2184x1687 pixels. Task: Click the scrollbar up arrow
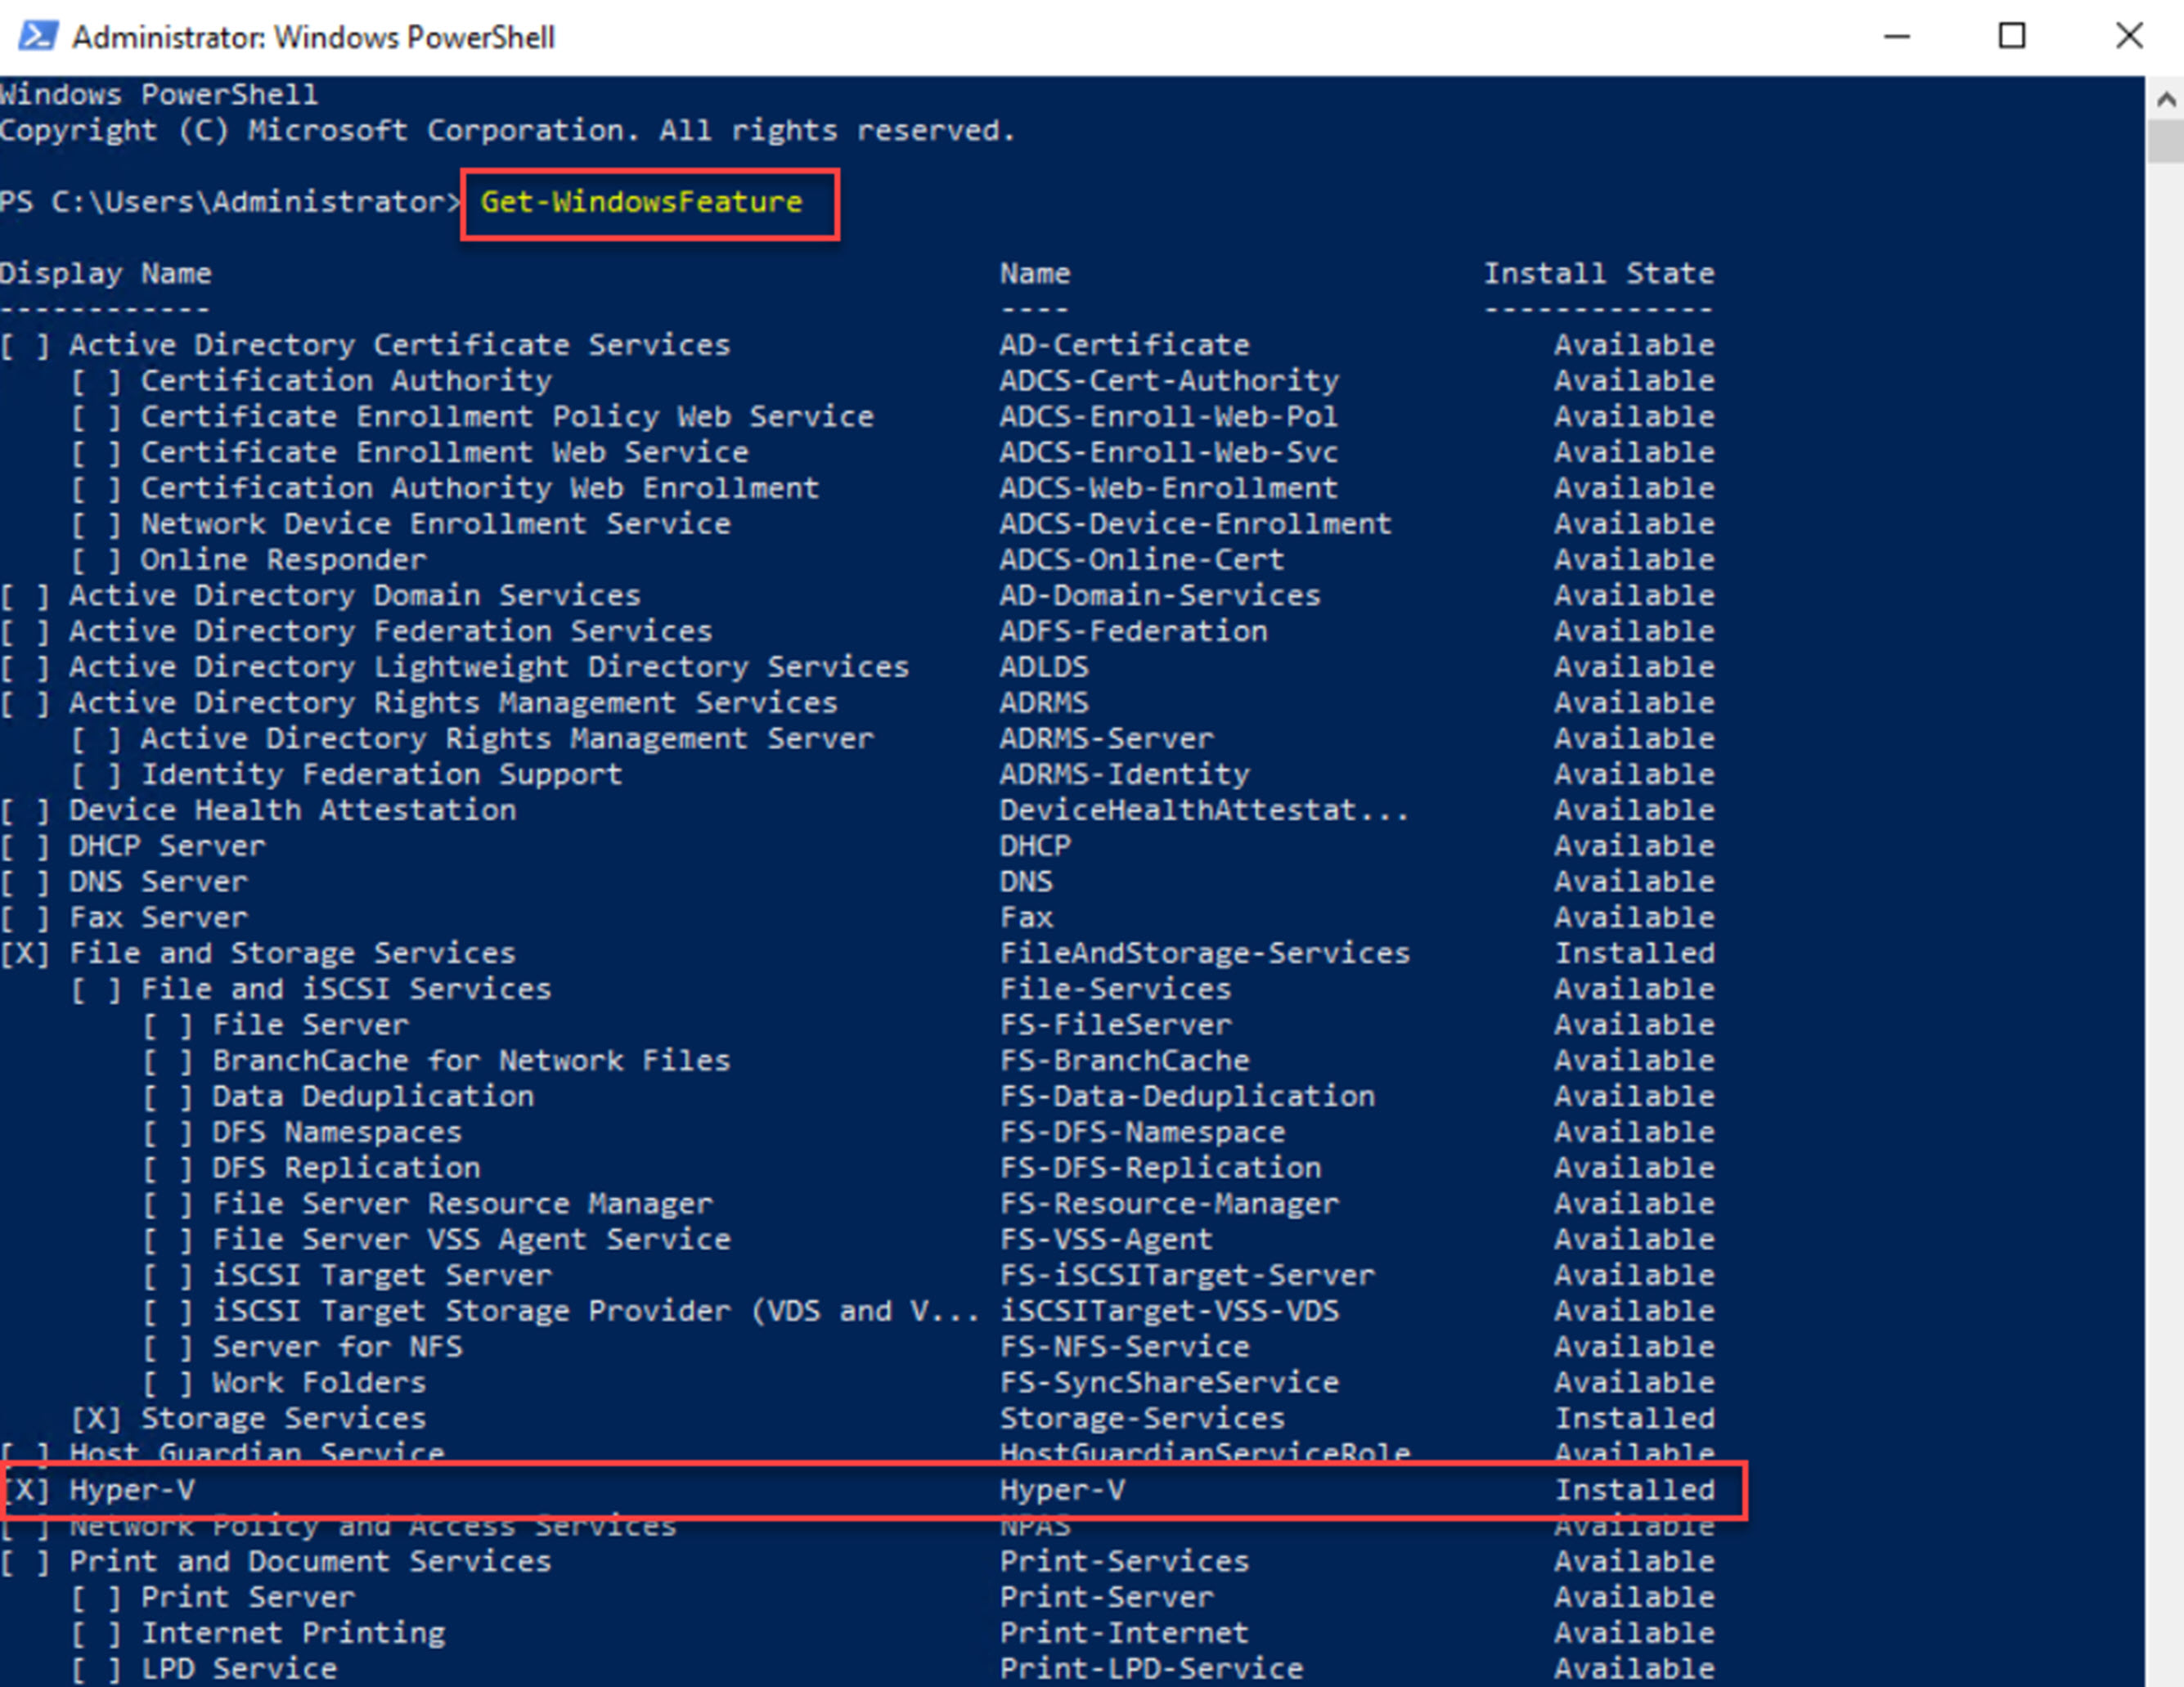coord(2165,99)
